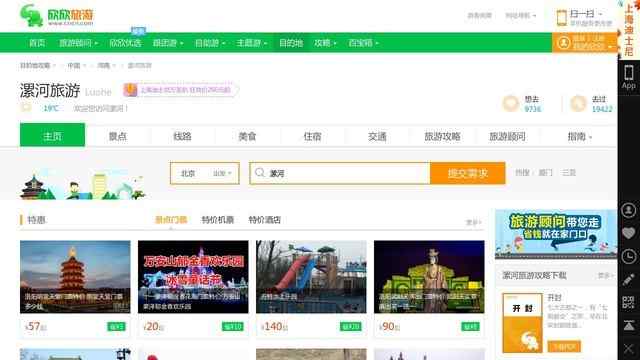Open 欣欣优选 in green navbar
The image size is (640, 360).
coord(125,43)
